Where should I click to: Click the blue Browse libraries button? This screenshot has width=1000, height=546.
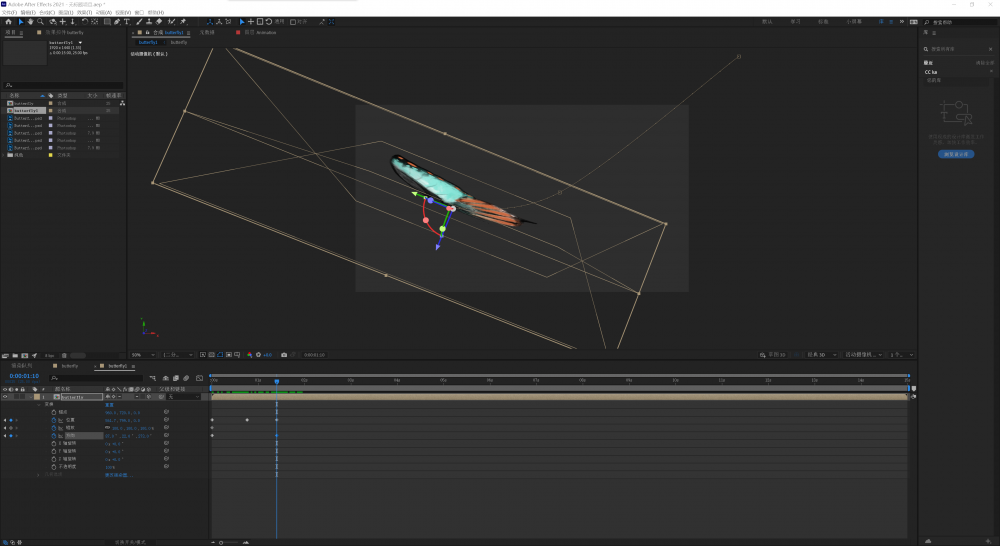click(x=955, y=154)
